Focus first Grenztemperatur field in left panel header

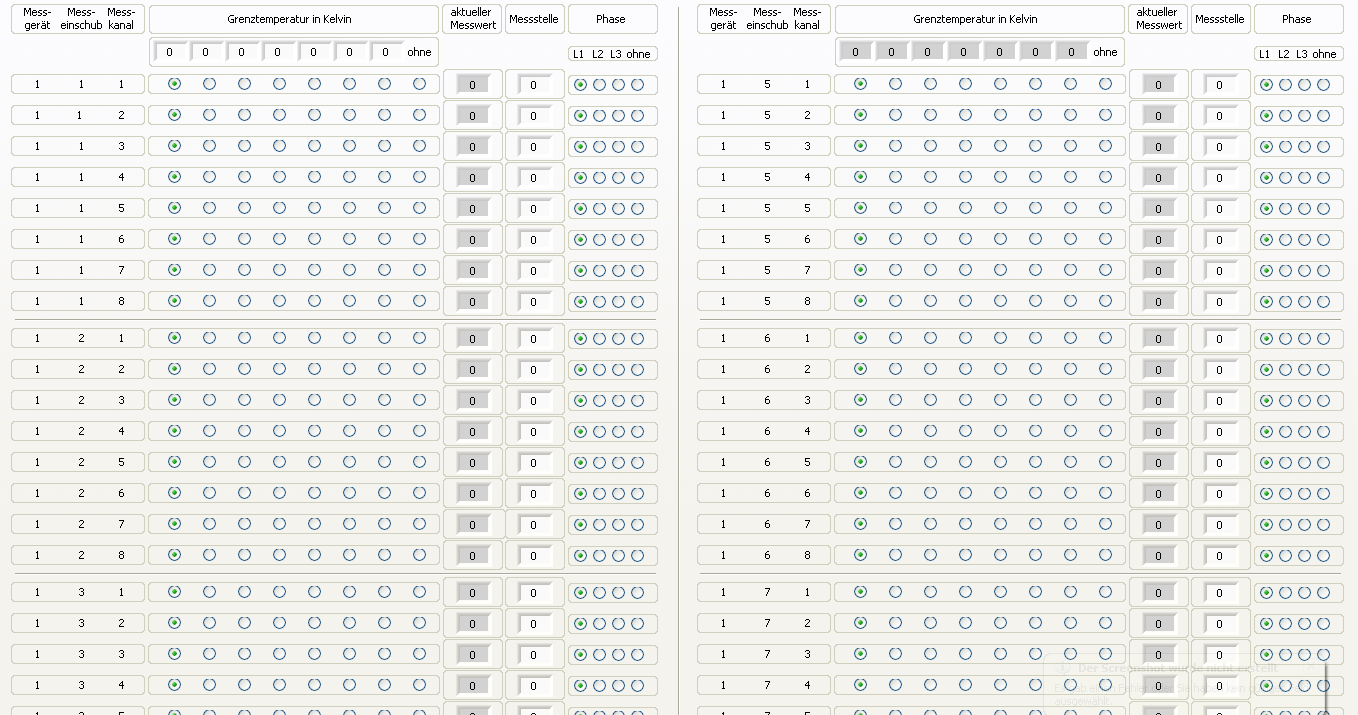169,52
